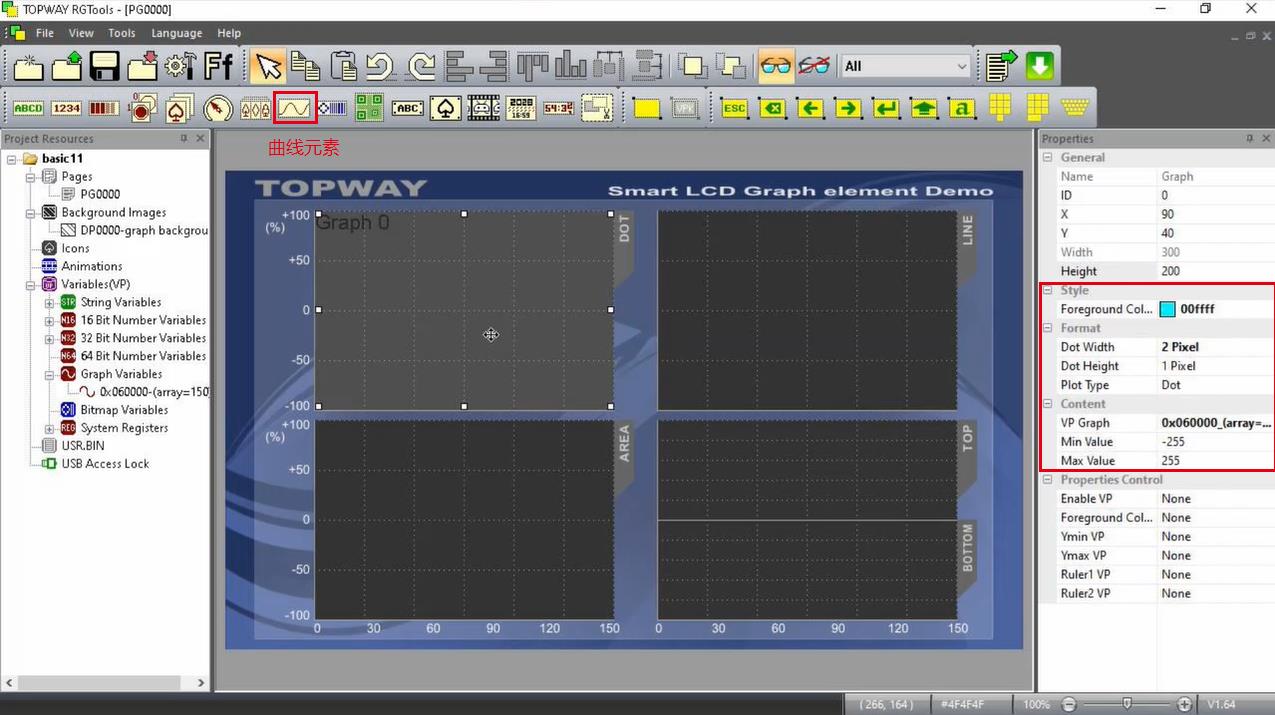Toggle hide elements crossed-out glasses icon
The width and height of the screenshot is (1275, 715).
pyautogui.click(x=814, y=66)
